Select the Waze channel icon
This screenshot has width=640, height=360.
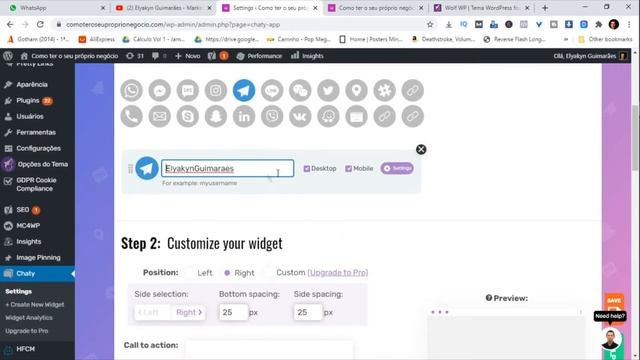tap(329, 116)
